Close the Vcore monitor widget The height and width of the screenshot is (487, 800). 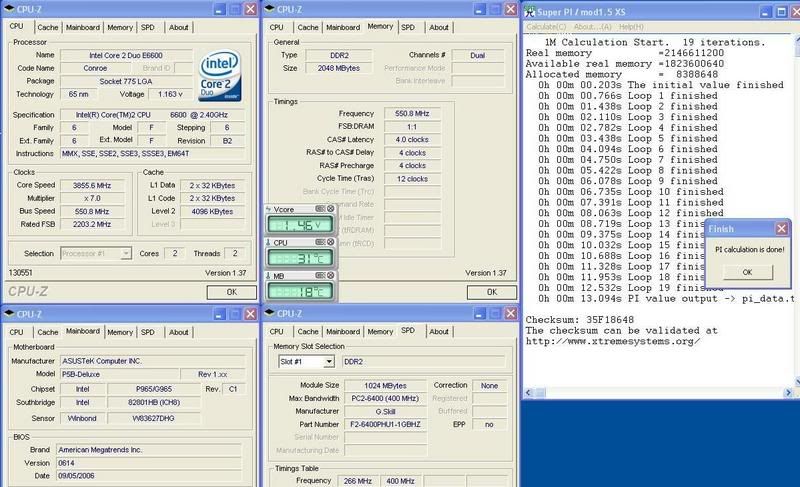coord(331,209)
